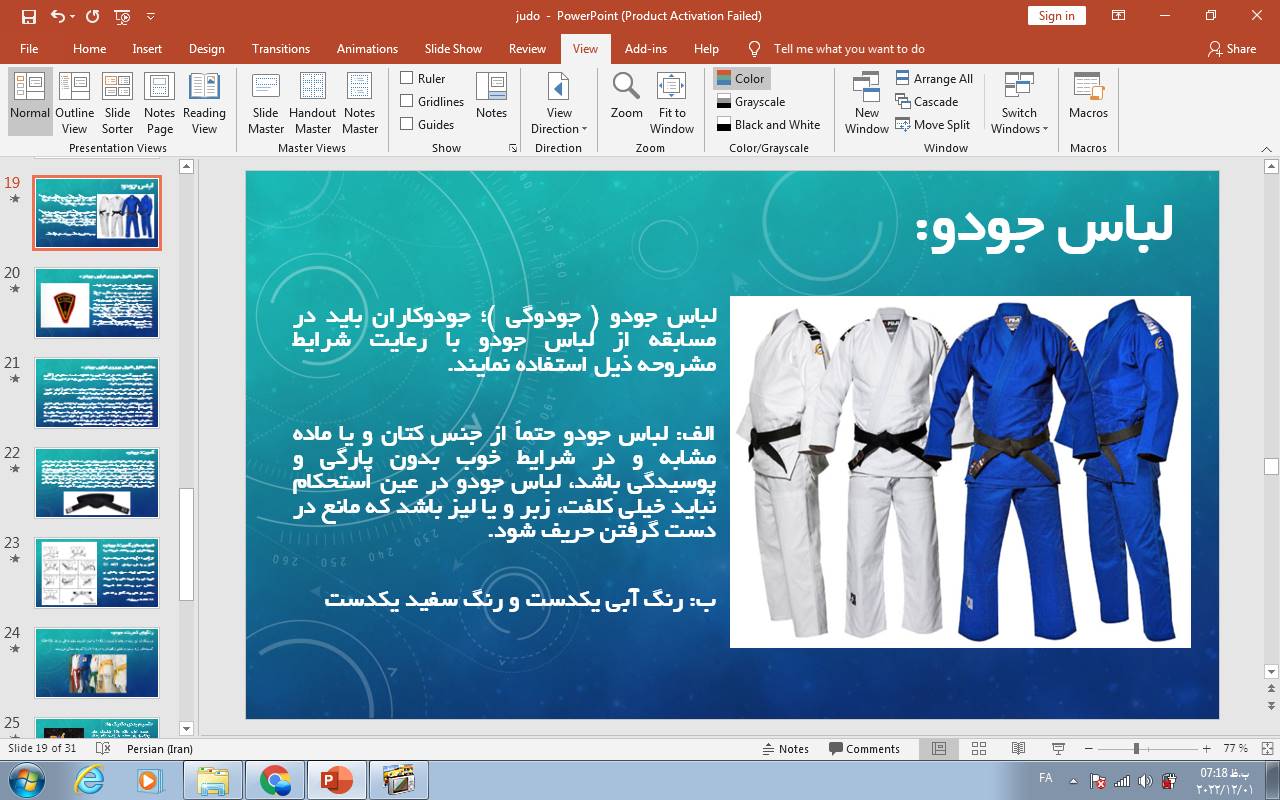Turn on the Guides checkbox
This screenshot has height=800, width=1280.
pos(407,124)
